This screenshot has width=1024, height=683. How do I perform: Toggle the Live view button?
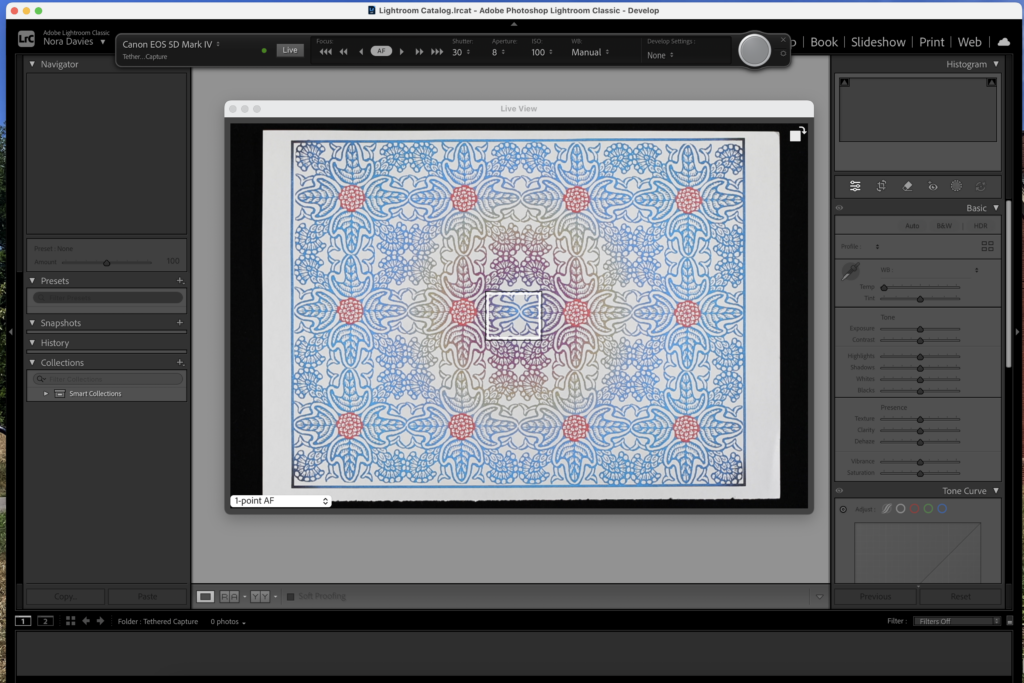coord(290,50)
